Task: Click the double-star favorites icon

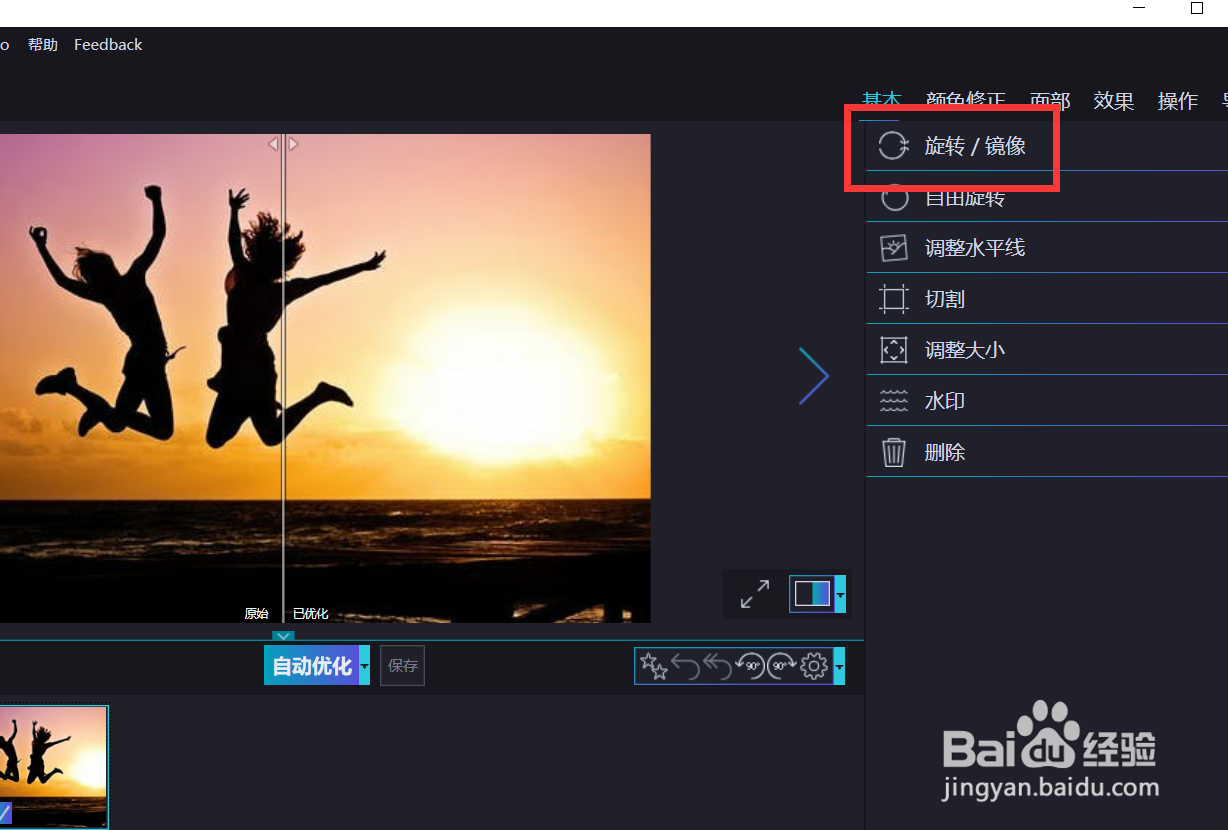Action: [x=653, y=666]
